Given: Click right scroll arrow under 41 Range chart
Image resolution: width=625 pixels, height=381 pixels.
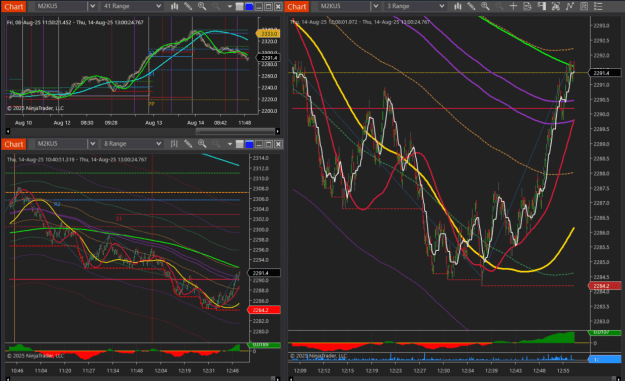Looking at the screenshot, I should point(278,131).
